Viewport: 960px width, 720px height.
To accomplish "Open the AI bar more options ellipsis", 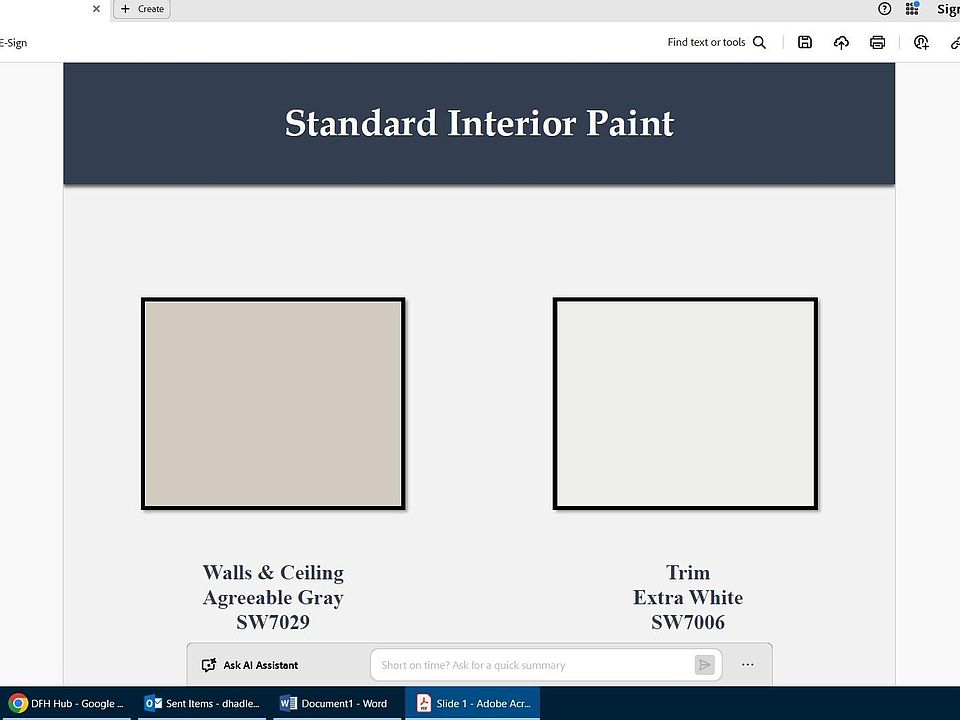I will (x=748, y=665).
